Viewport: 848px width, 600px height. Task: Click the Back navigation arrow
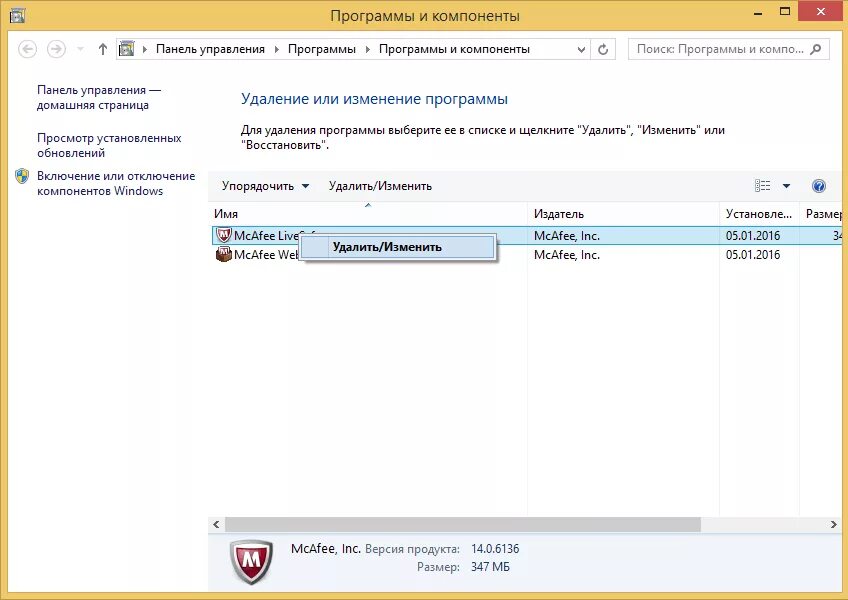click(x=28, y=49)
